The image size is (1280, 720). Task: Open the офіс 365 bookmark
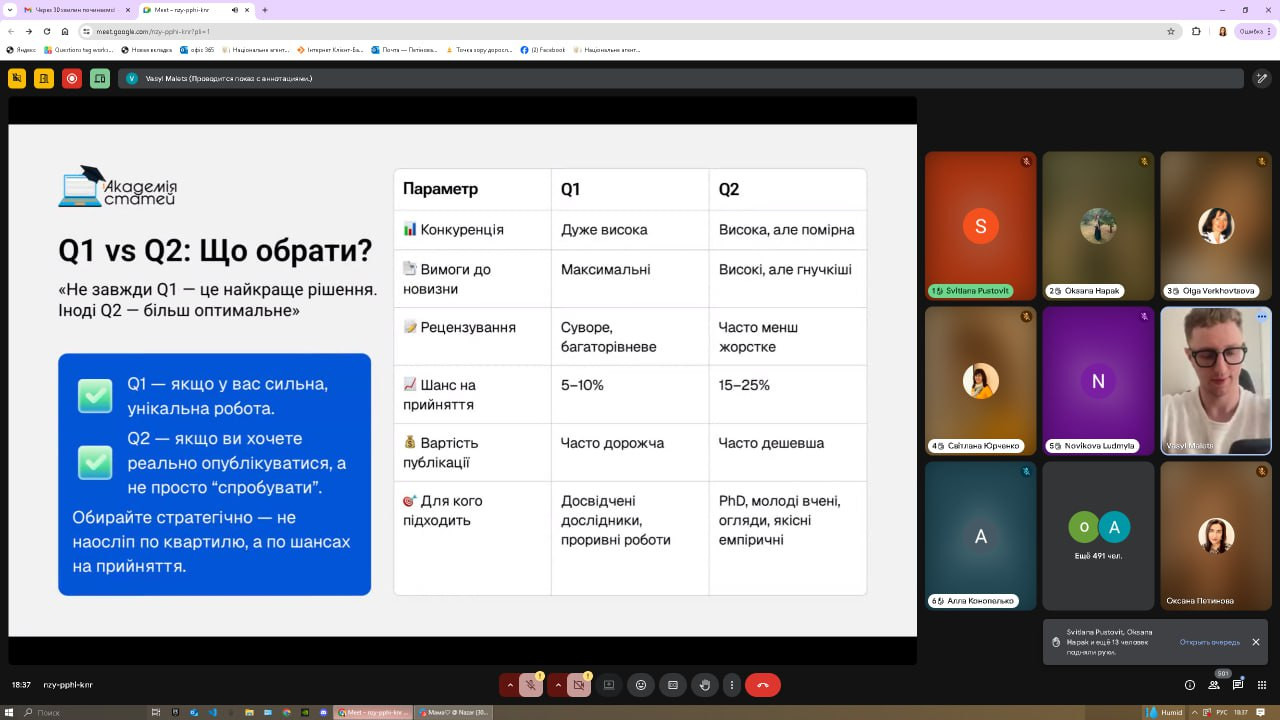(x=197, y=49)
